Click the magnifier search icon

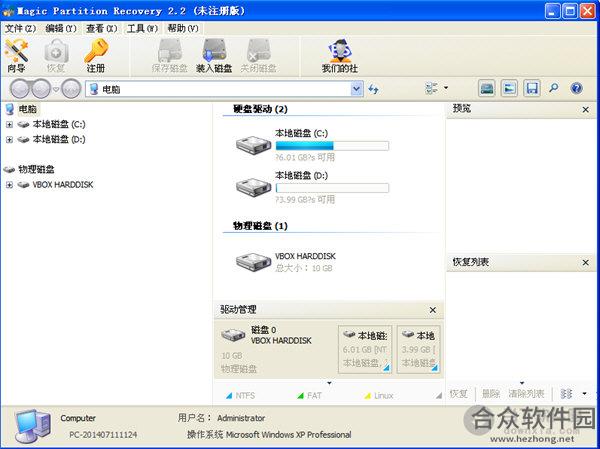[553, 88]
